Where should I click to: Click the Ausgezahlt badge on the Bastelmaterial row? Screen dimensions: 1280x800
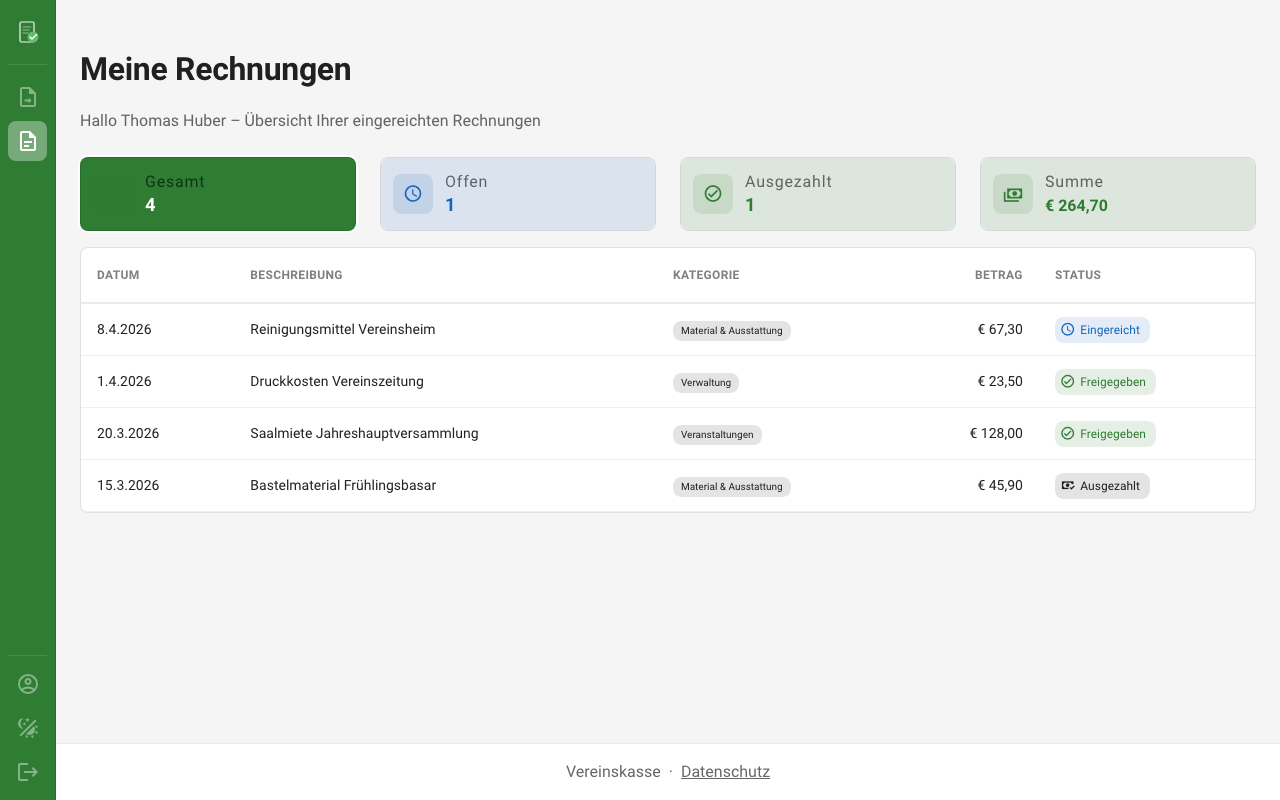1102,485
